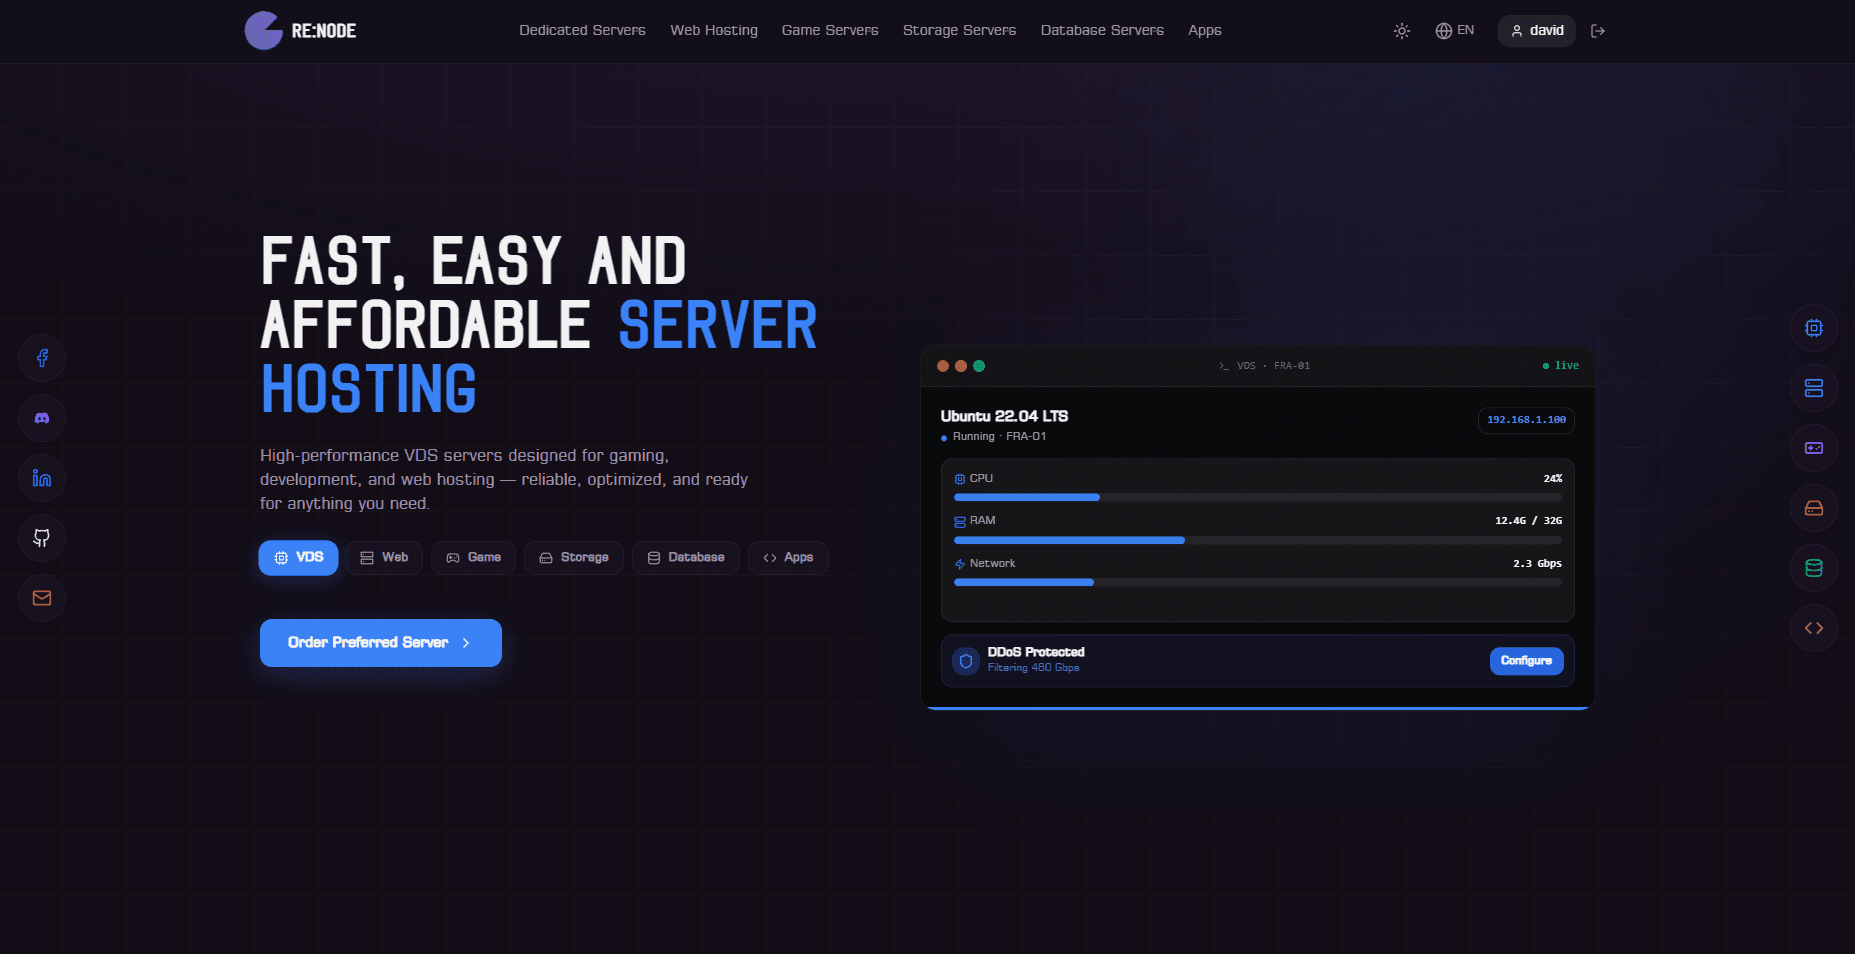
Task: Click the code brackets icon in right sidebar
Action: click(x=1814, y=628)
